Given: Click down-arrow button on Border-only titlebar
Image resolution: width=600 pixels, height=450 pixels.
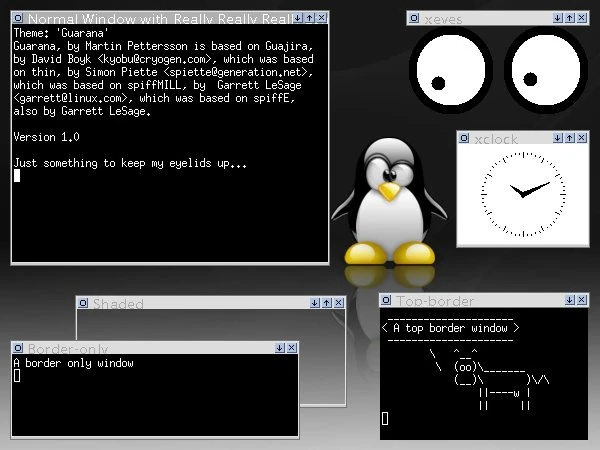Looking at the screenshot, I should [280, 348].
